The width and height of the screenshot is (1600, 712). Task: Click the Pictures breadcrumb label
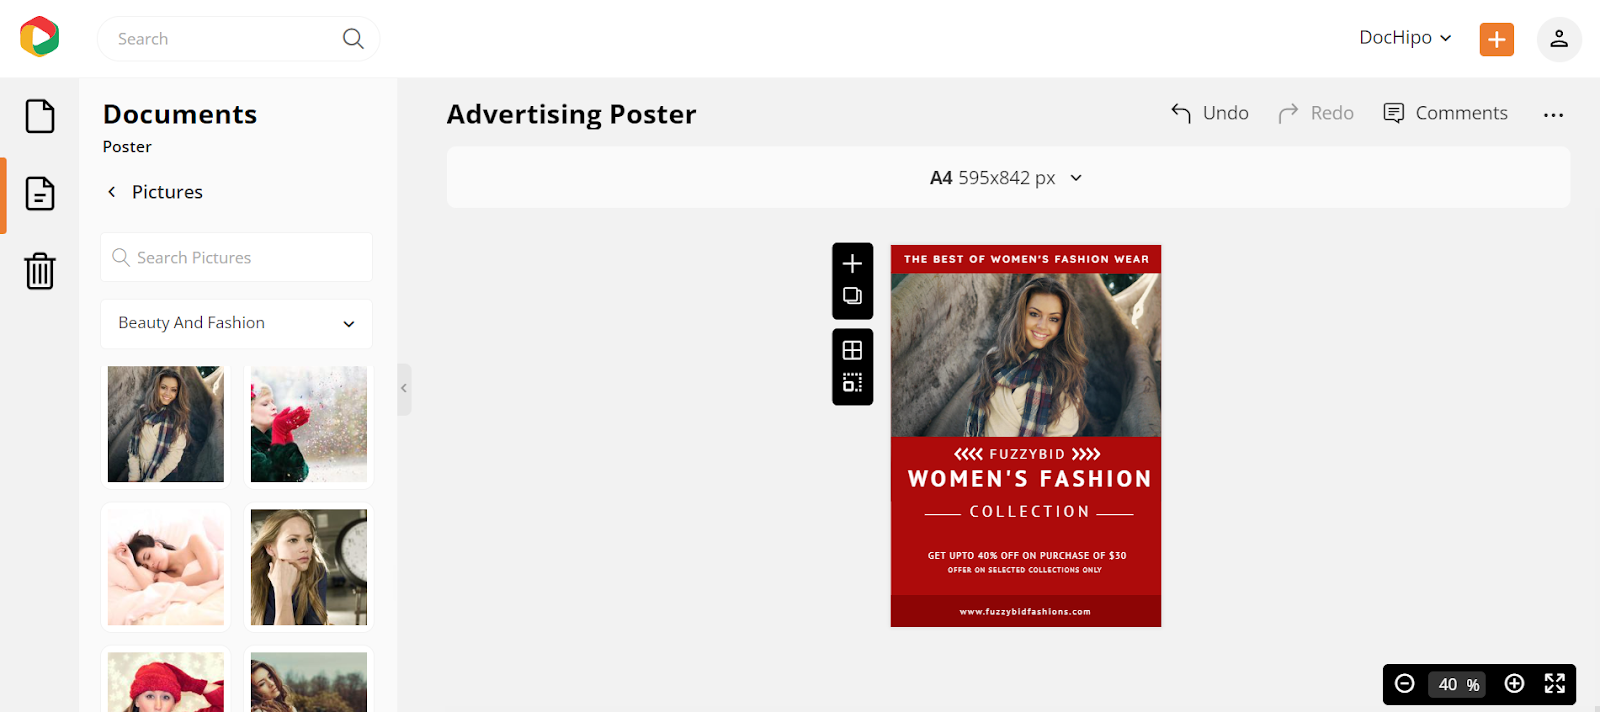click(x=167, y=192)
